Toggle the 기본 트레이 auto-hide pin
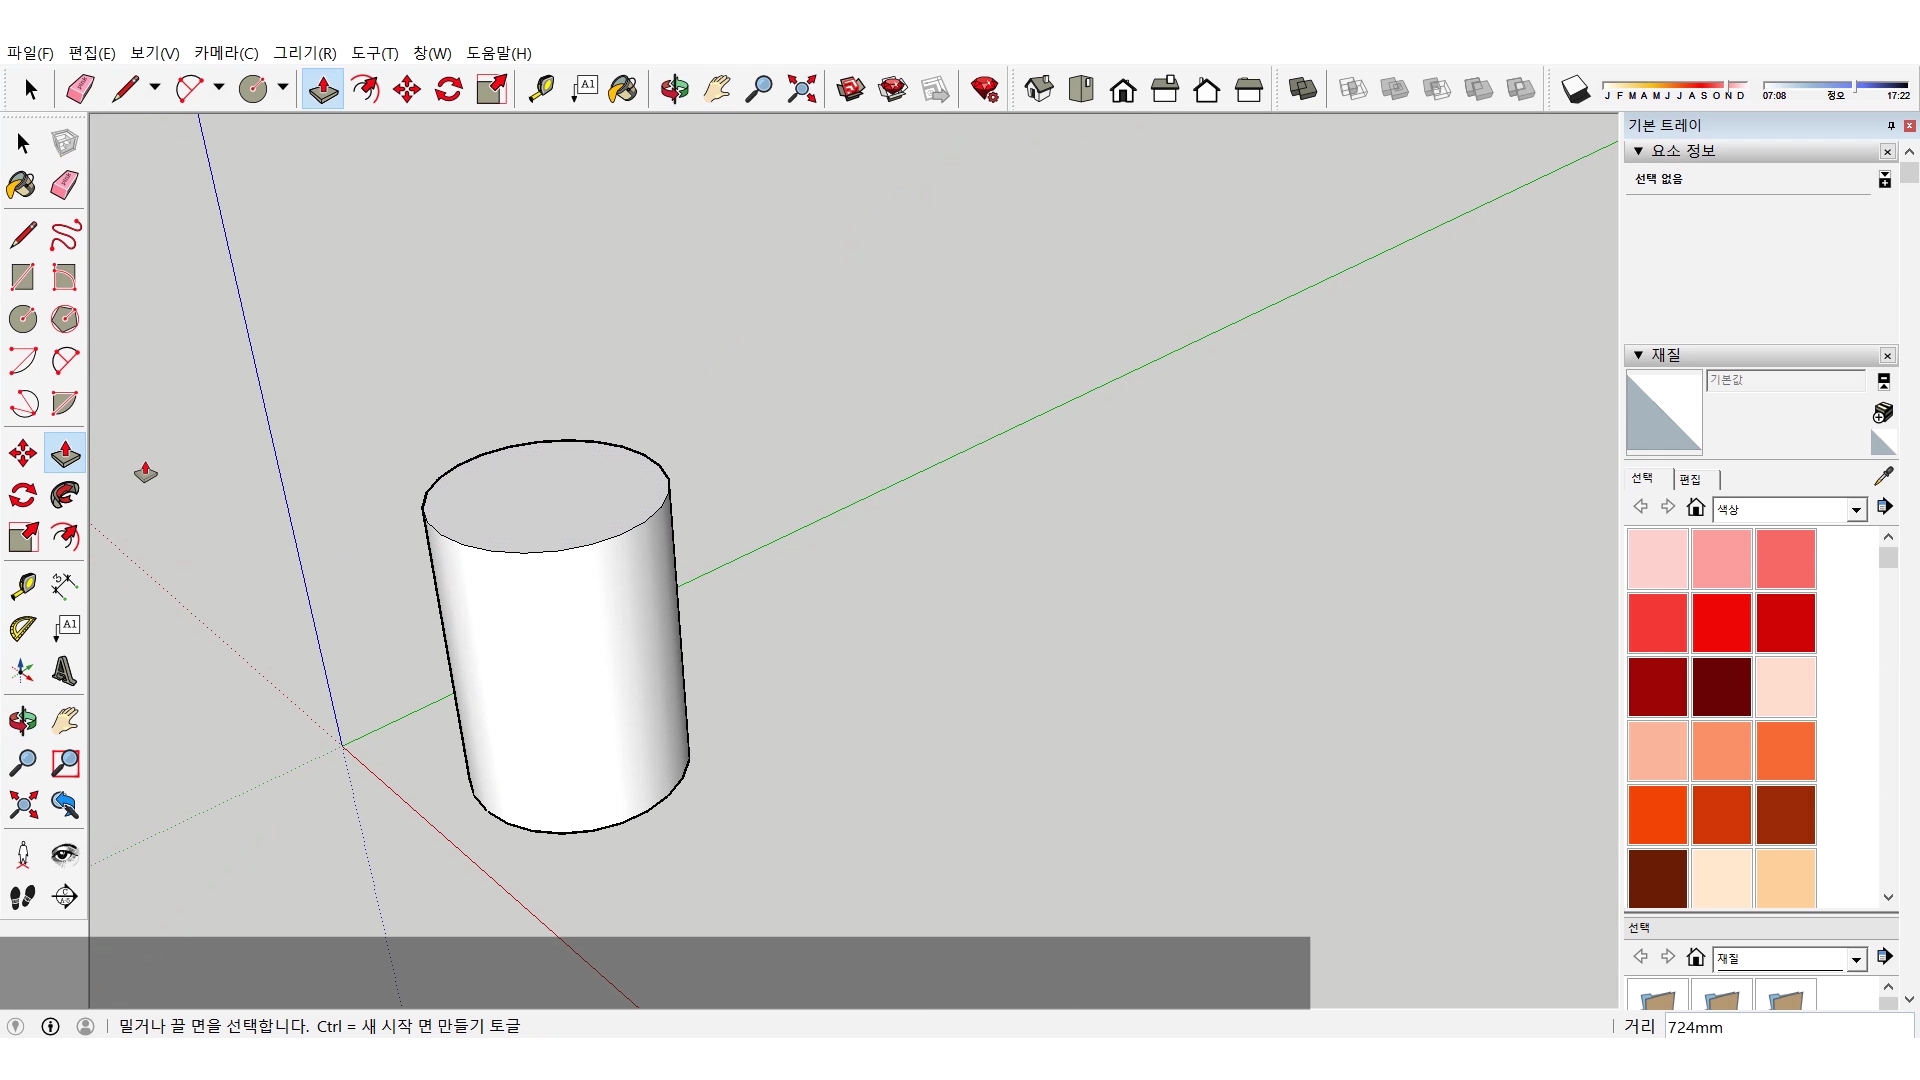This screenshot has width=1920, height=1080. click(1890, 126)
